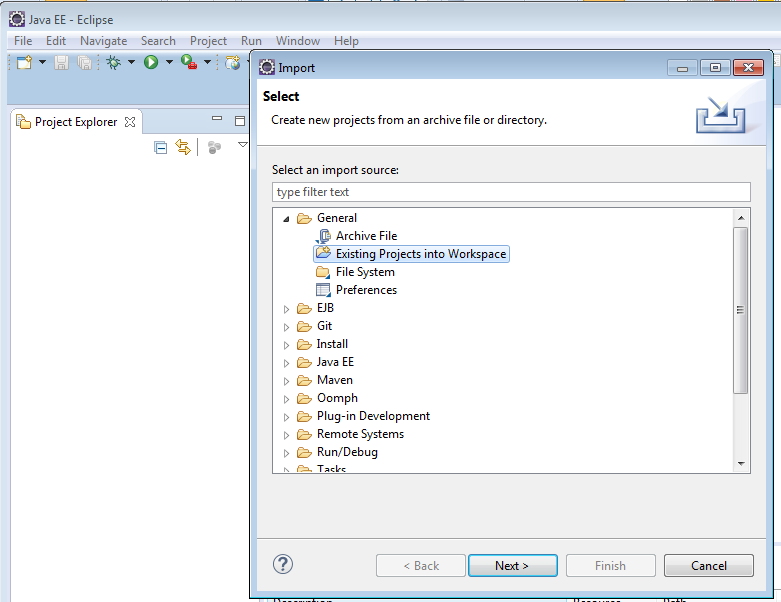Open the Edit menu
The image size is (781, 602).
[x=56, y=41]
